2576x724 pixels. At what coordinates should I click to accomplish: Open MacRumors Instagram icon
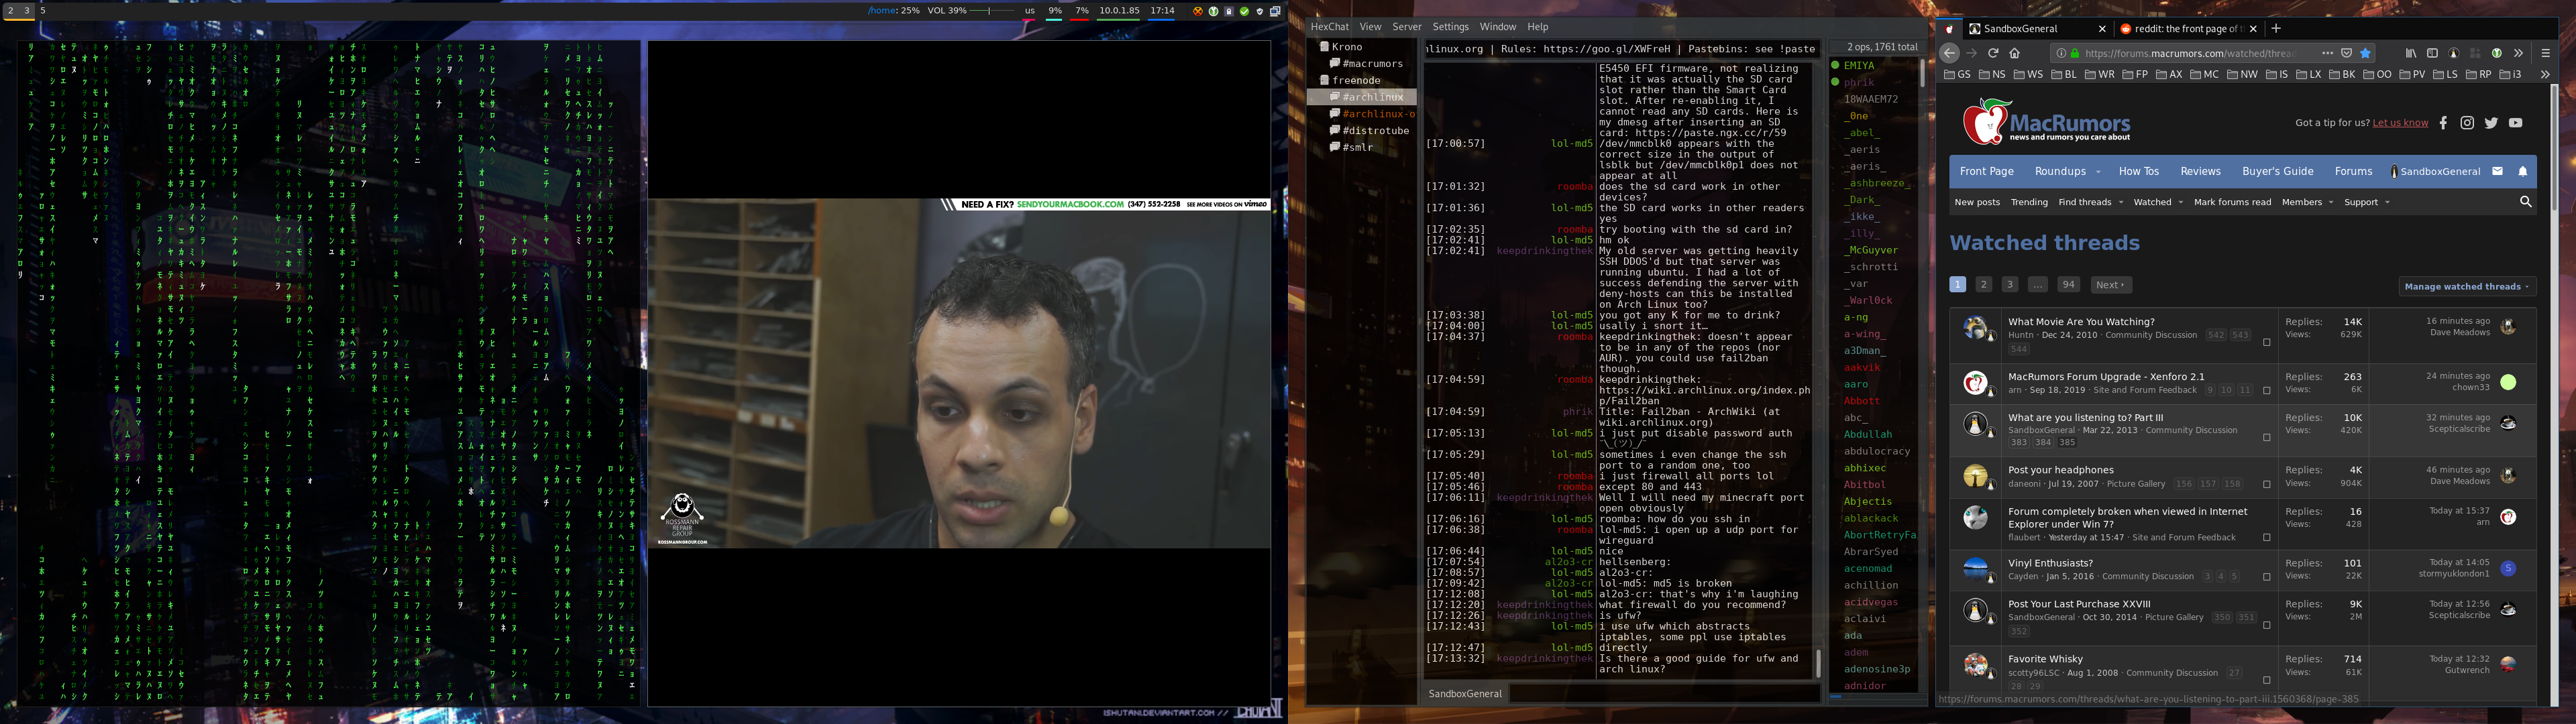pos(2467,123)
